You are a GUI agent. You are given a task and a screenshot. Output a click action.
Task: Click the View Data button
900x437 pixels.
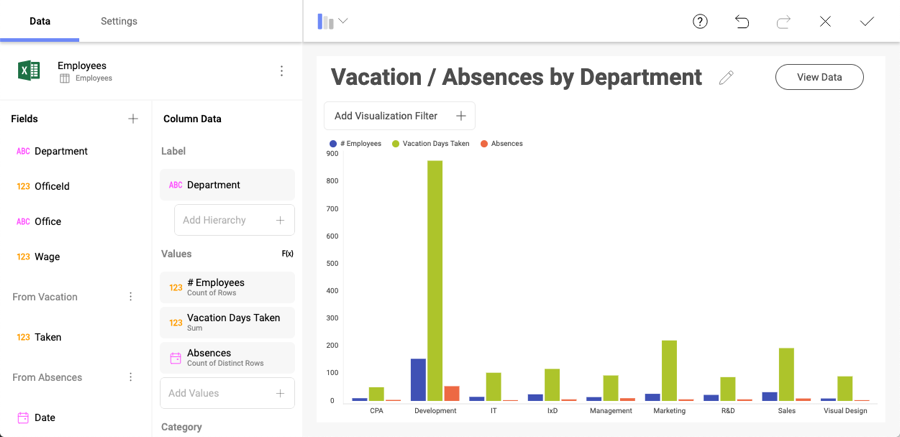coord(819,77)
